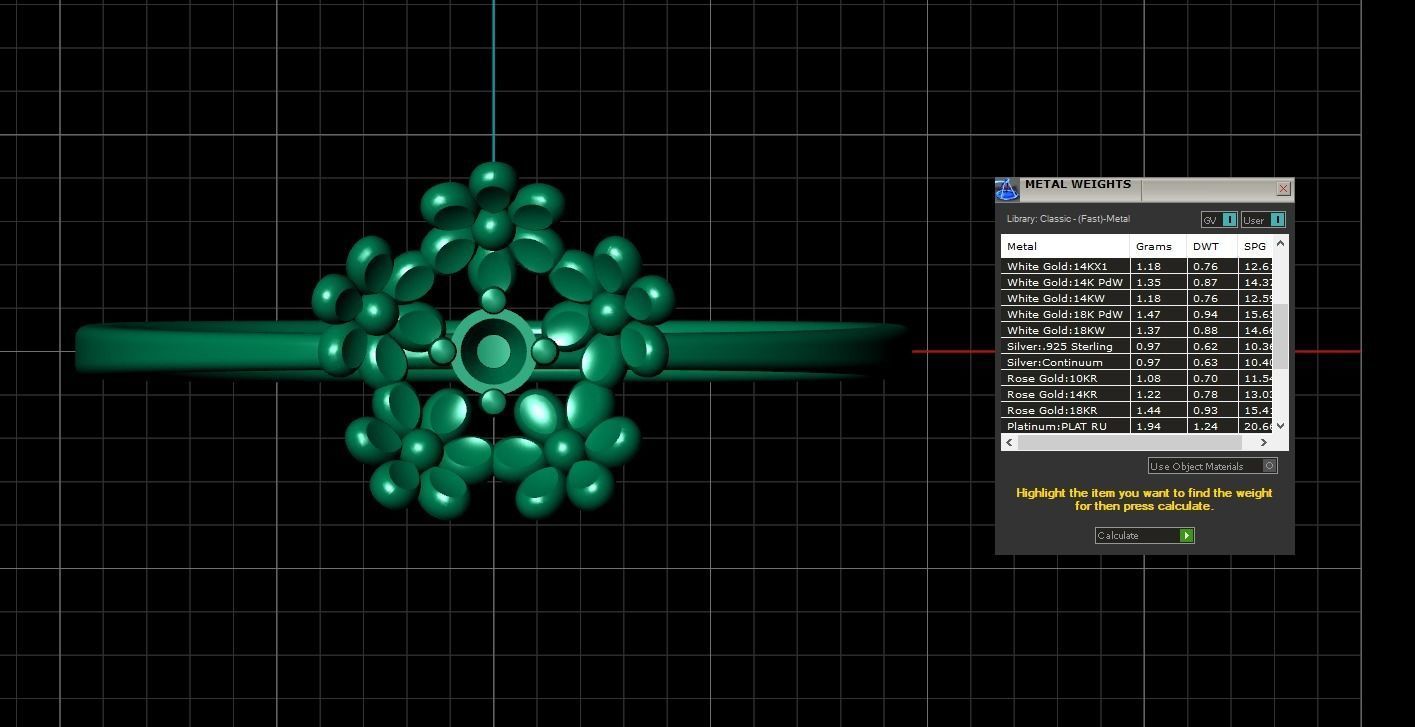Select the Rose Gold:18KR row
The image size is (1415, 727).
1137,410
